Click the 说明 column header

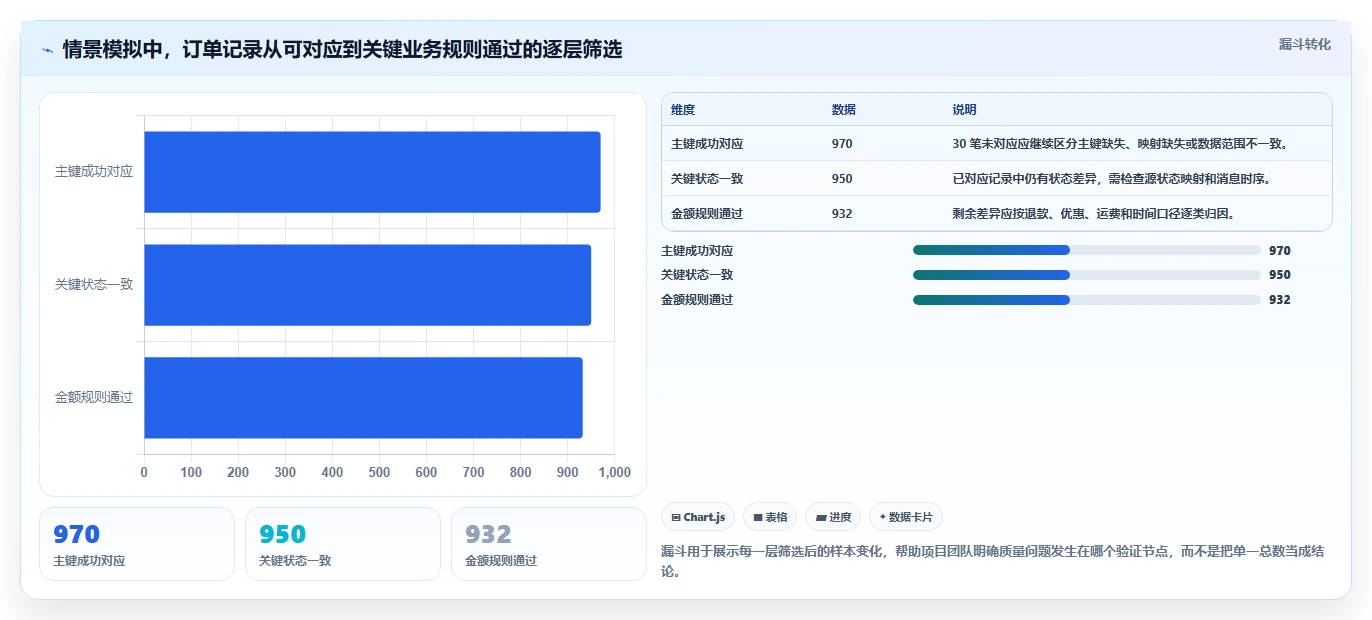(x=965, y=110)
